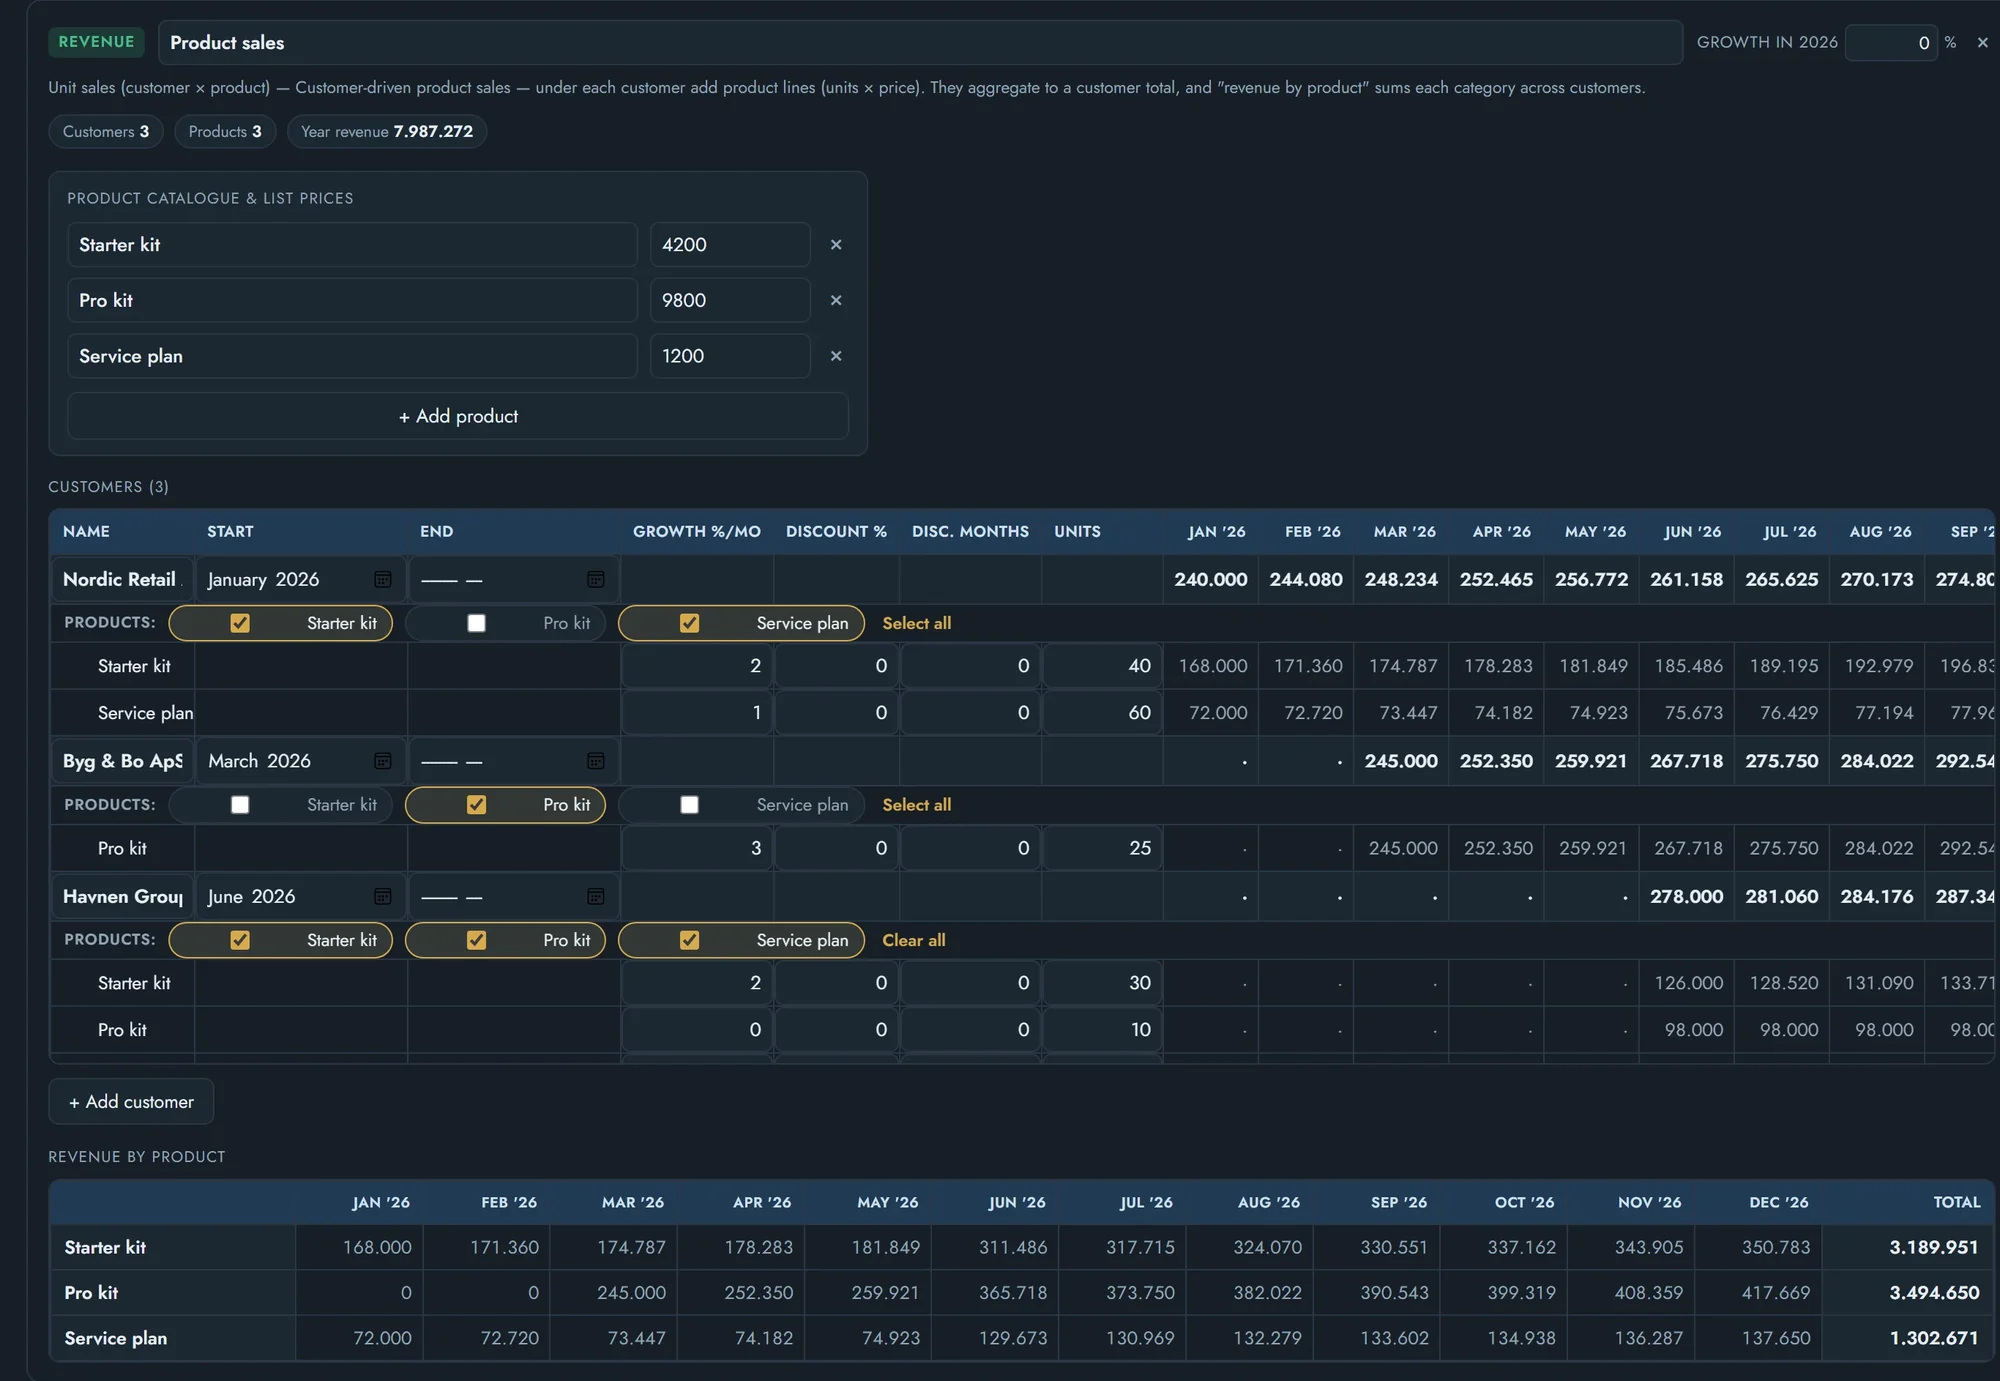This screenshot has height=1381, width=2000.
Task: Edit Nordic Retail Service plan units 60
Action: [1102, 713]
